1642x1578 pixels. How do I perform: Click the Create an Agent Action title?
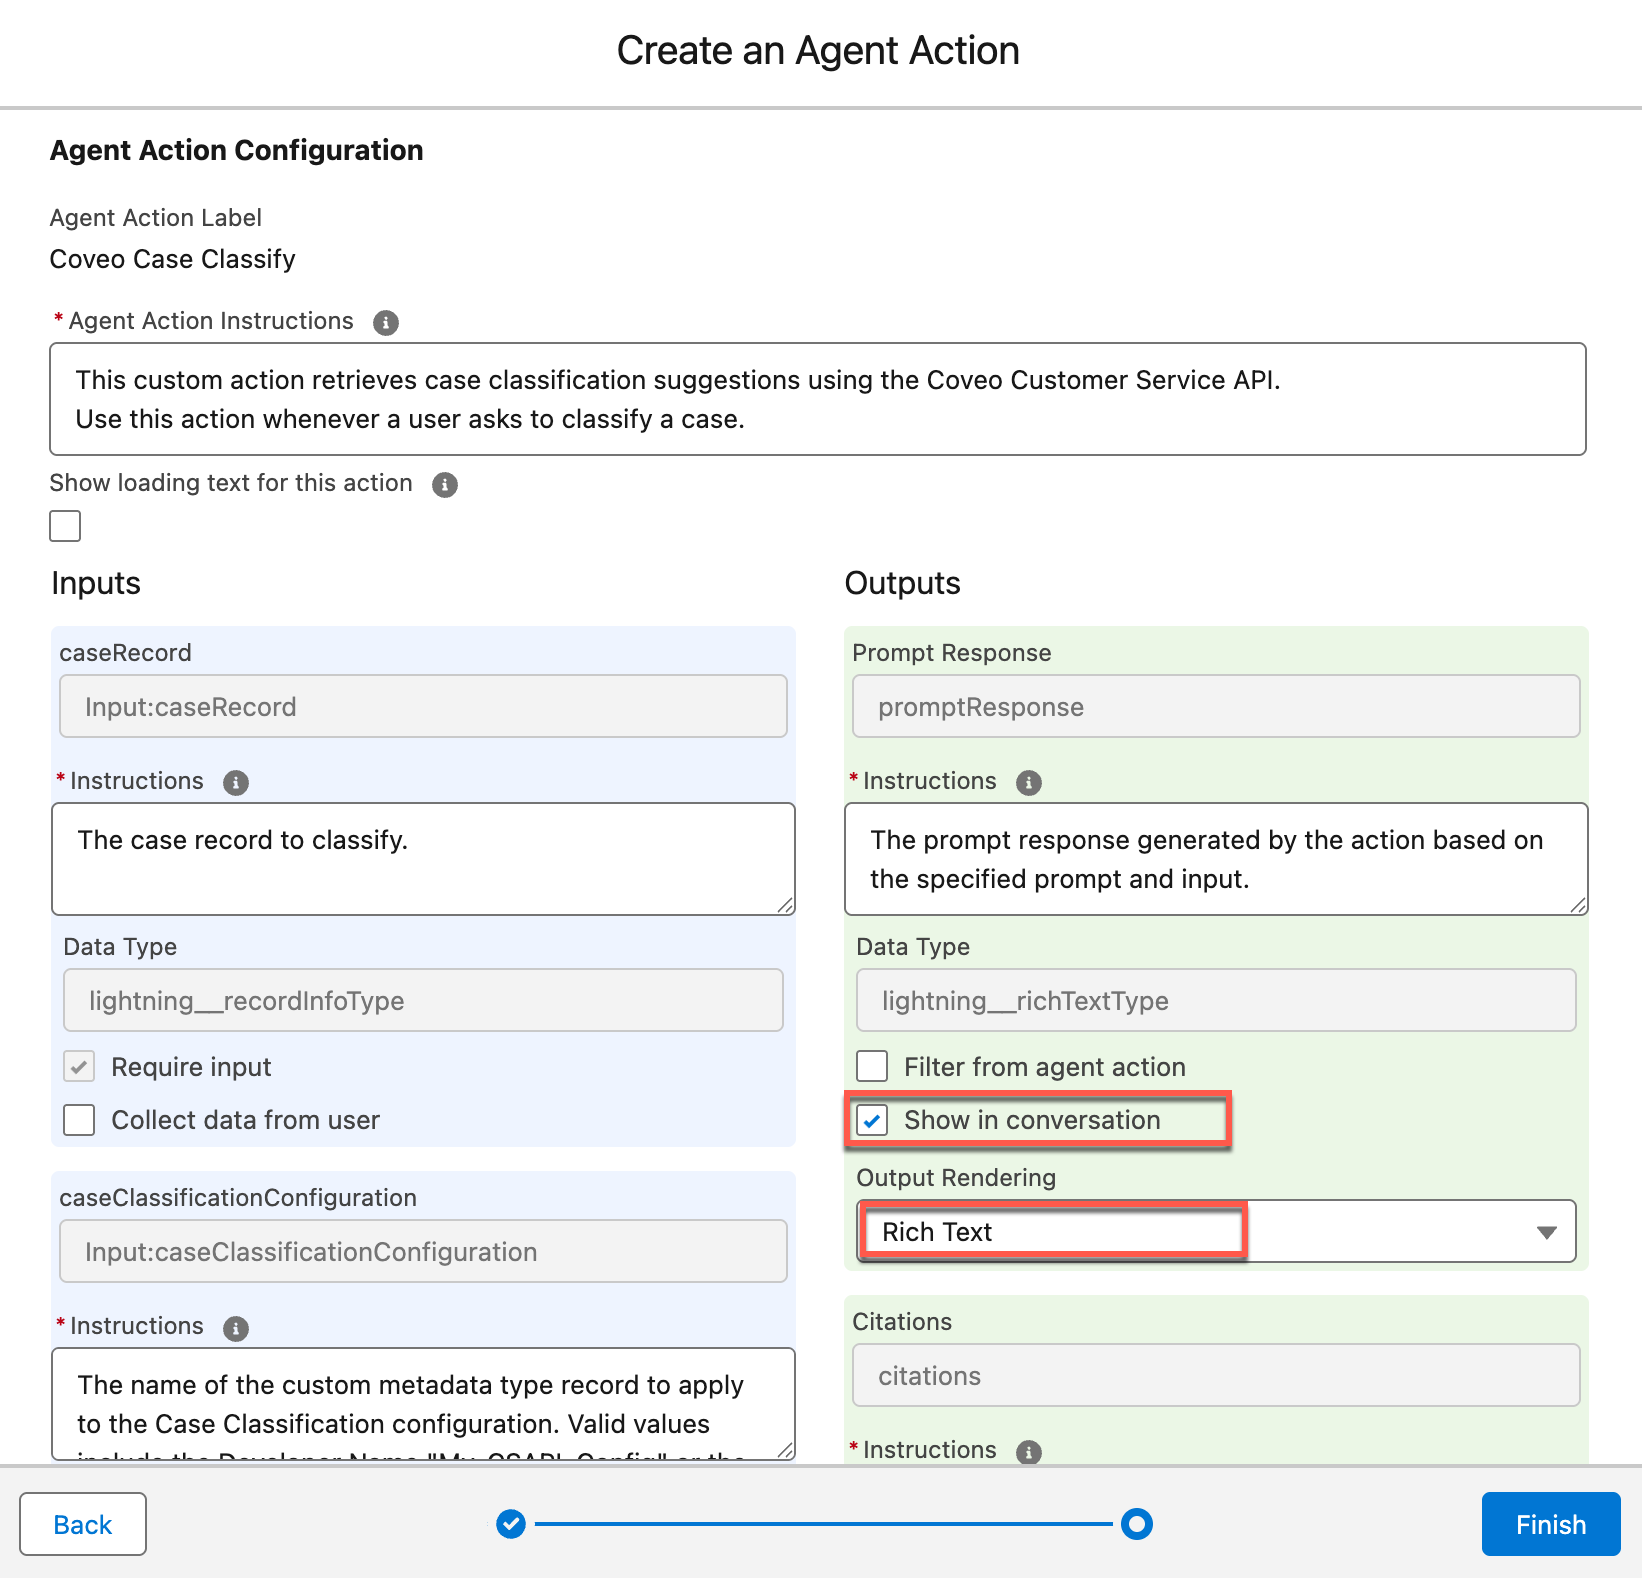pos(818,51)
